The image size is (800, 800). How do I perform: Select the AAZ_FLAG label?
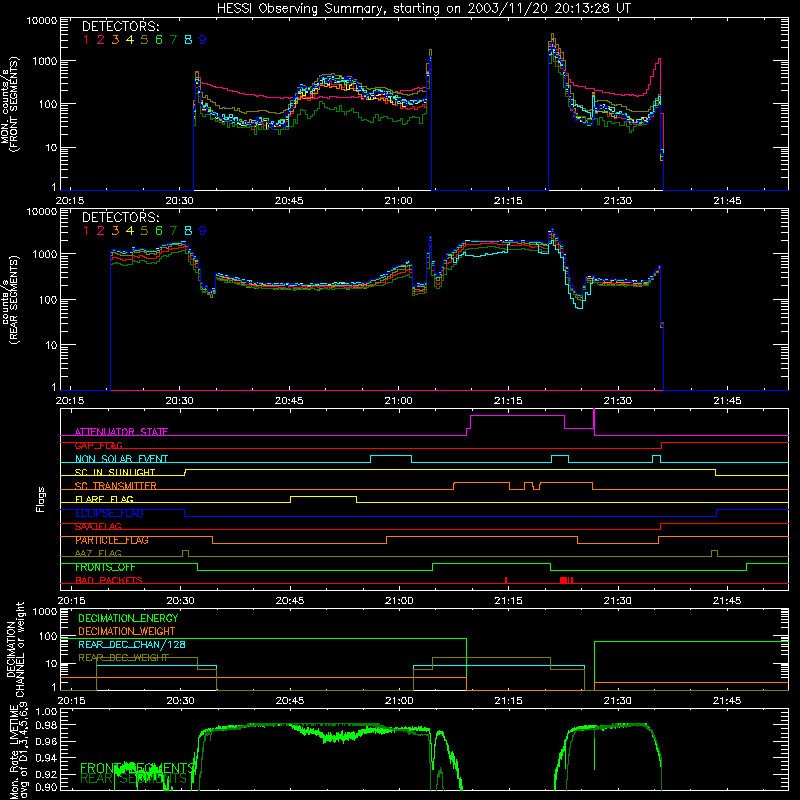tap(98, 553)
